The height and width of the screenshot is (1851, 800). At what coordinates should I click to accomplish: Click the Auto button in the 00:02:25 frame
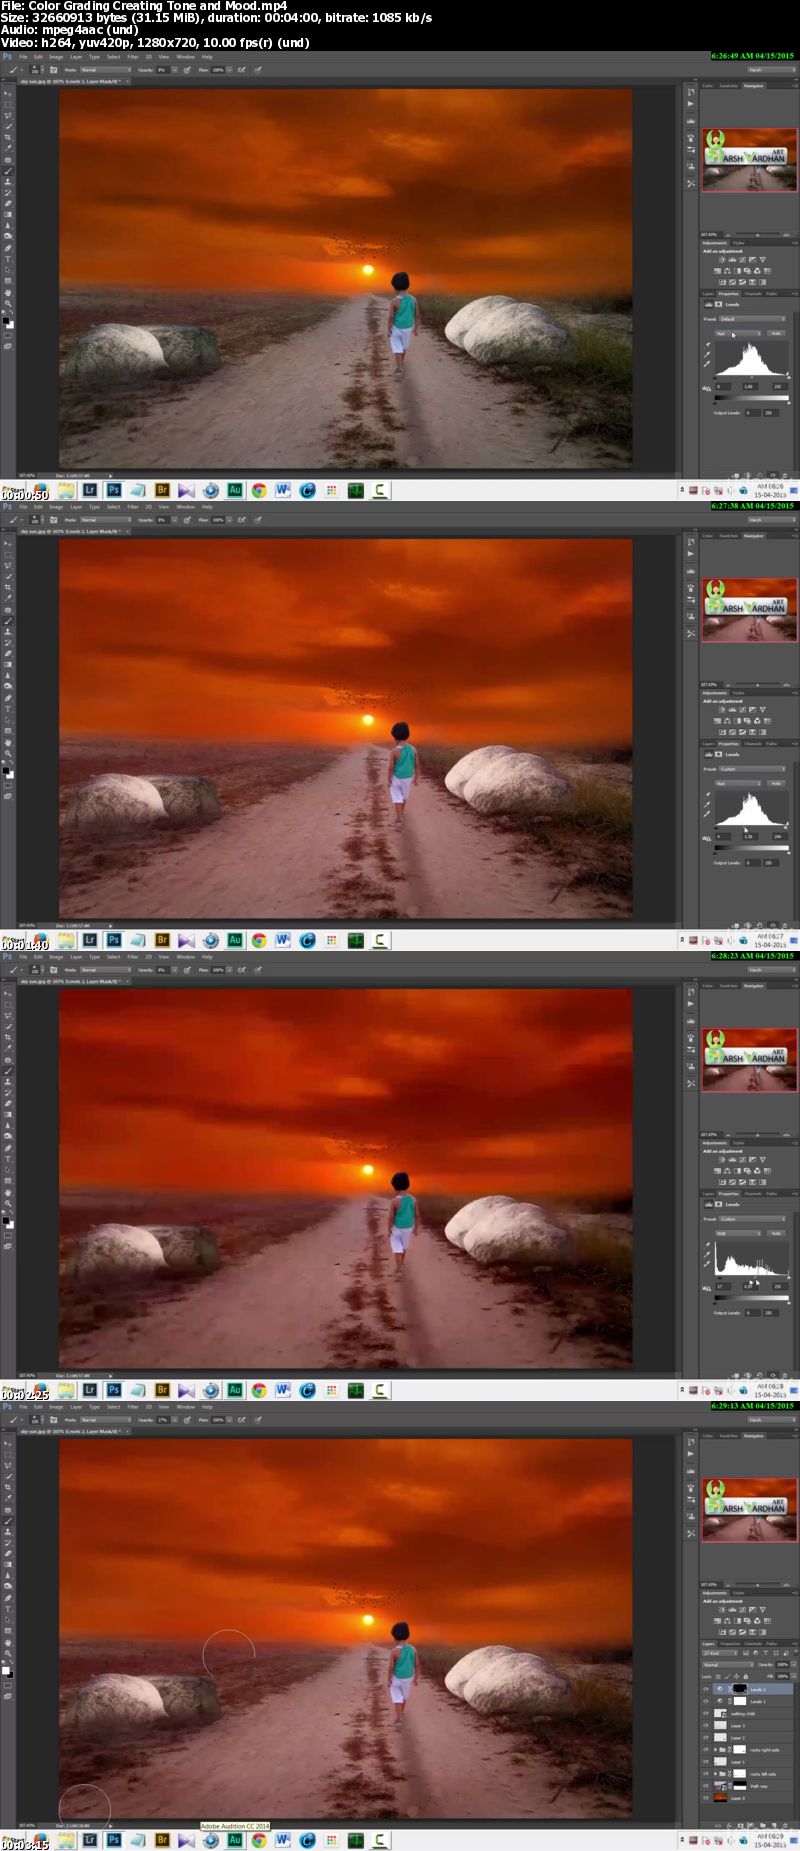coord(776,1233)
